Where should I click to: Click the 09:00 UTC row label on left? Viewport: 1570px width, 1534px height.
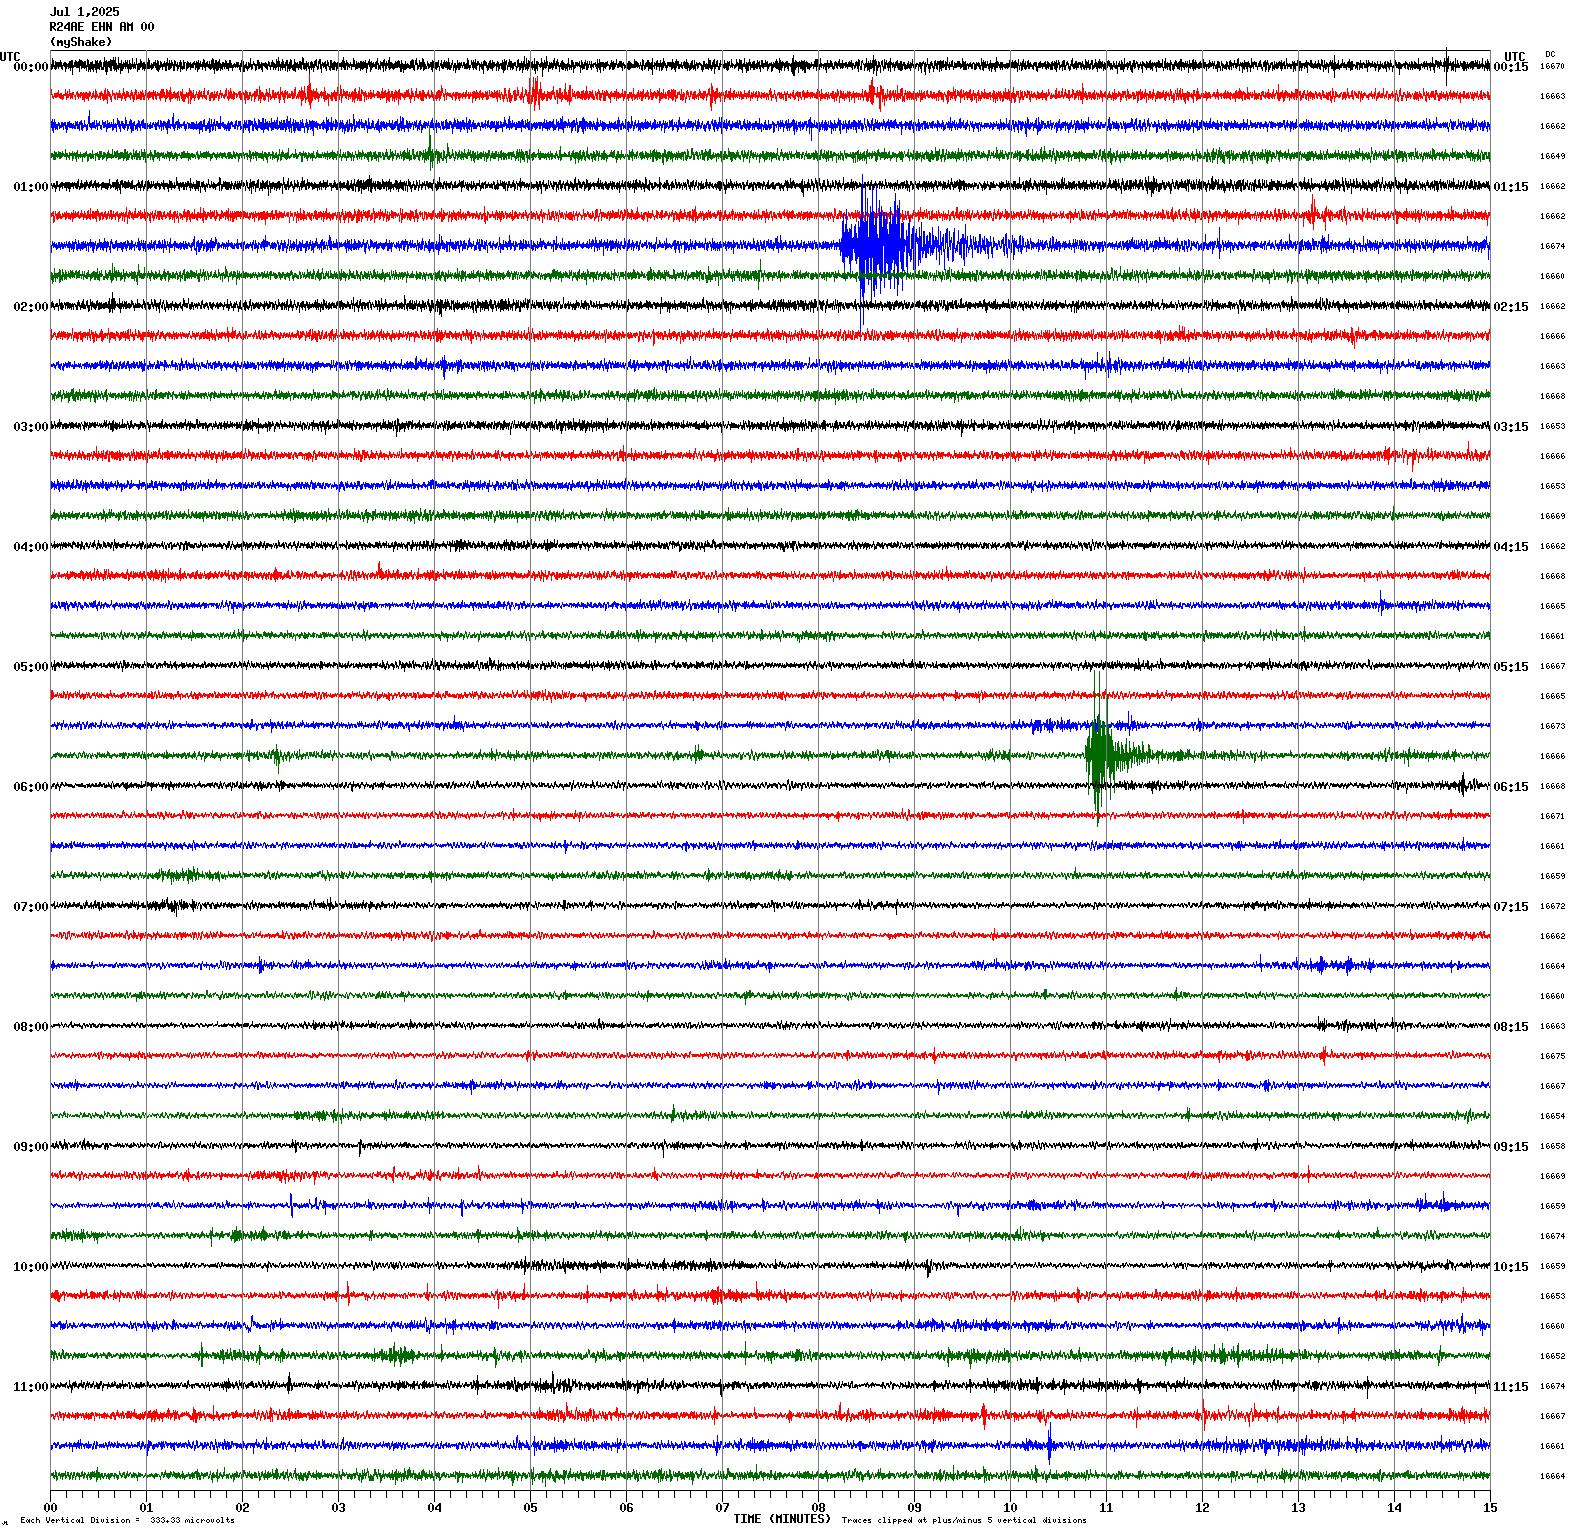30,1147
